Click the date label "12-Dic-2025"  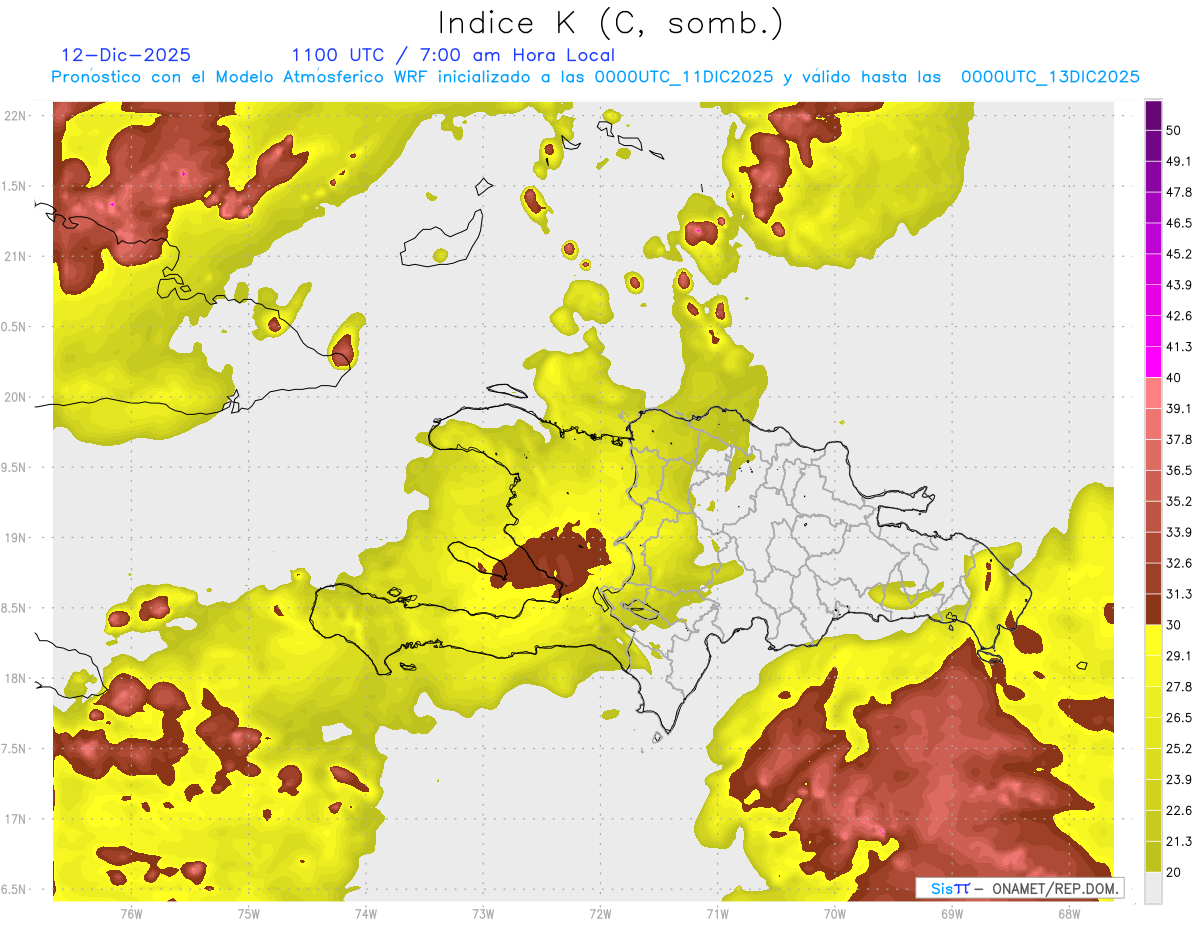point(126,55)
